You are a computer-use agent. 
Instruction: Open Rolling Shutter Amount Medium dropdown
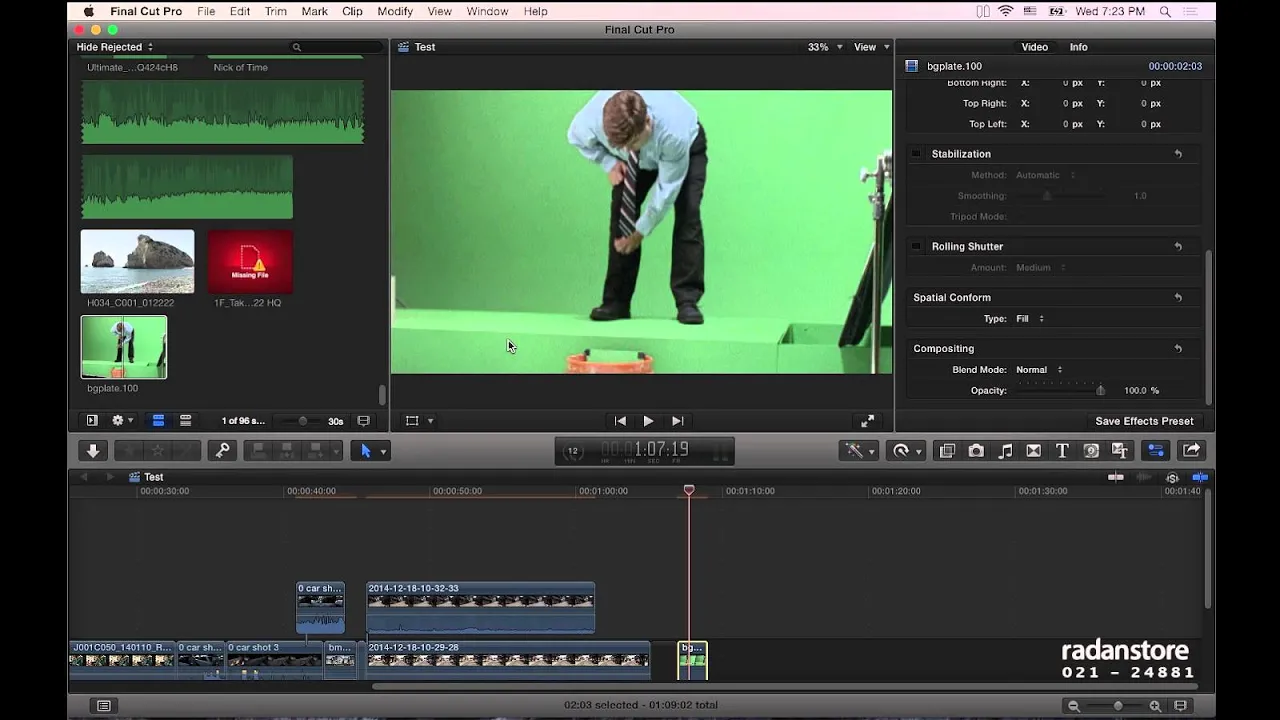1041,268
